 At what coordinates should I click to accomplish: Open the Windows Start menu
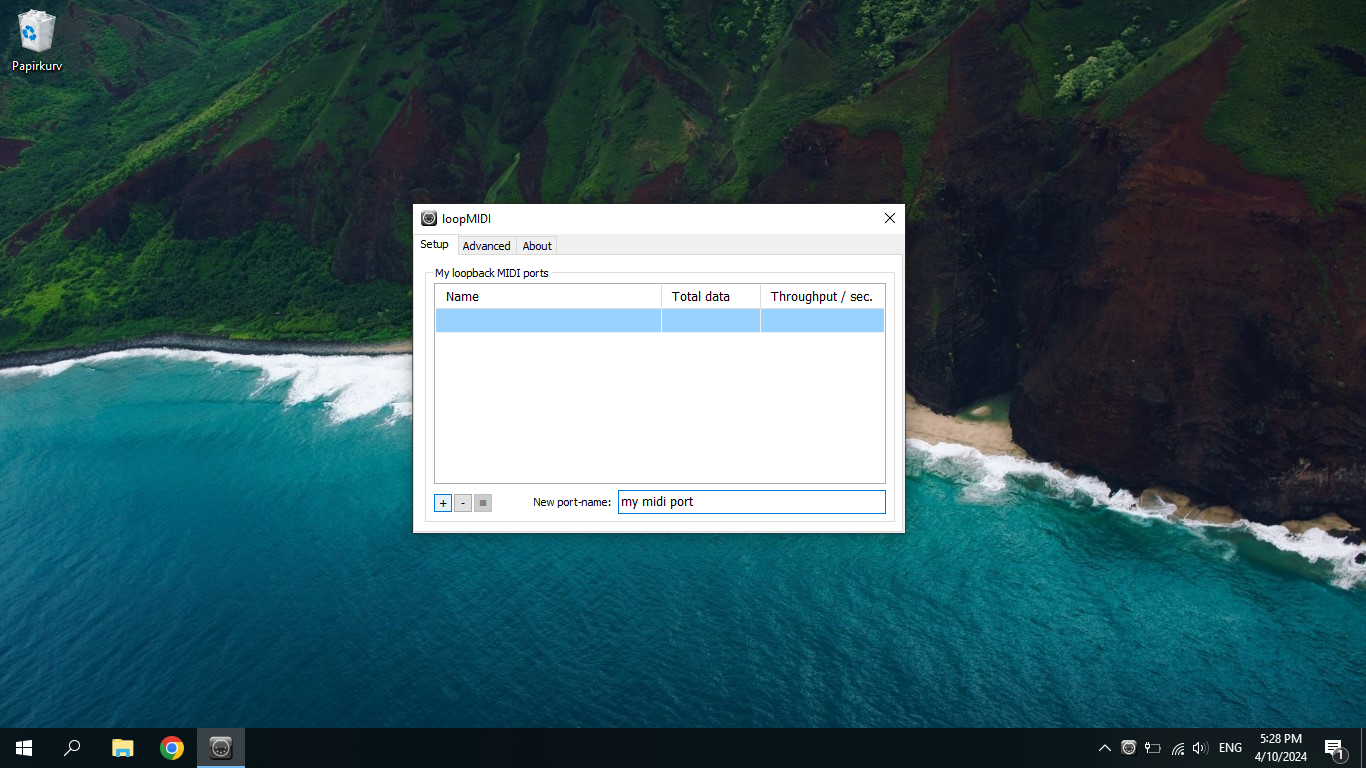pos(24,748)
